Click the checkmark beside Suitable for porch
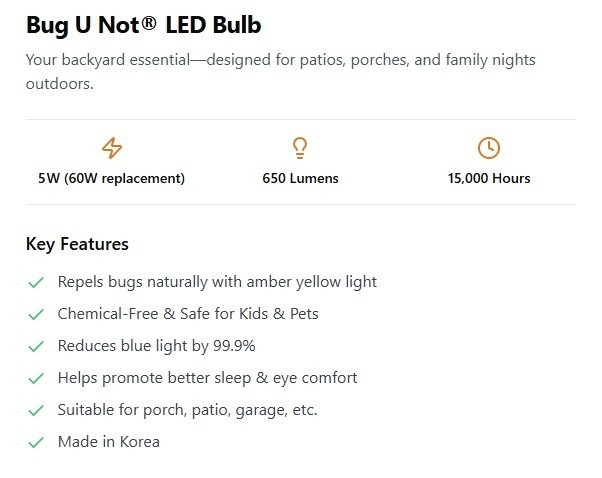Image resolution: width=602 pixels, height=478 pixels. pyautogui.click(x=36, y=410)
